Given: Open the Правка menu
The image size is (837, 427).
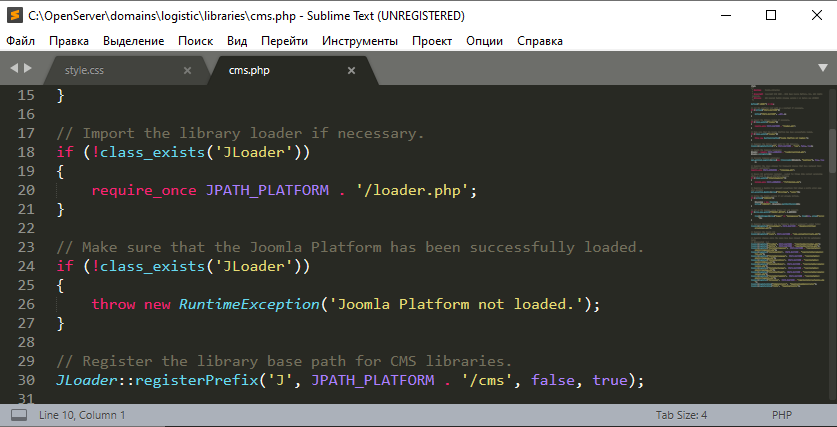Looking at the screenshot, I should pyautogui.click(x=69, y=41).
